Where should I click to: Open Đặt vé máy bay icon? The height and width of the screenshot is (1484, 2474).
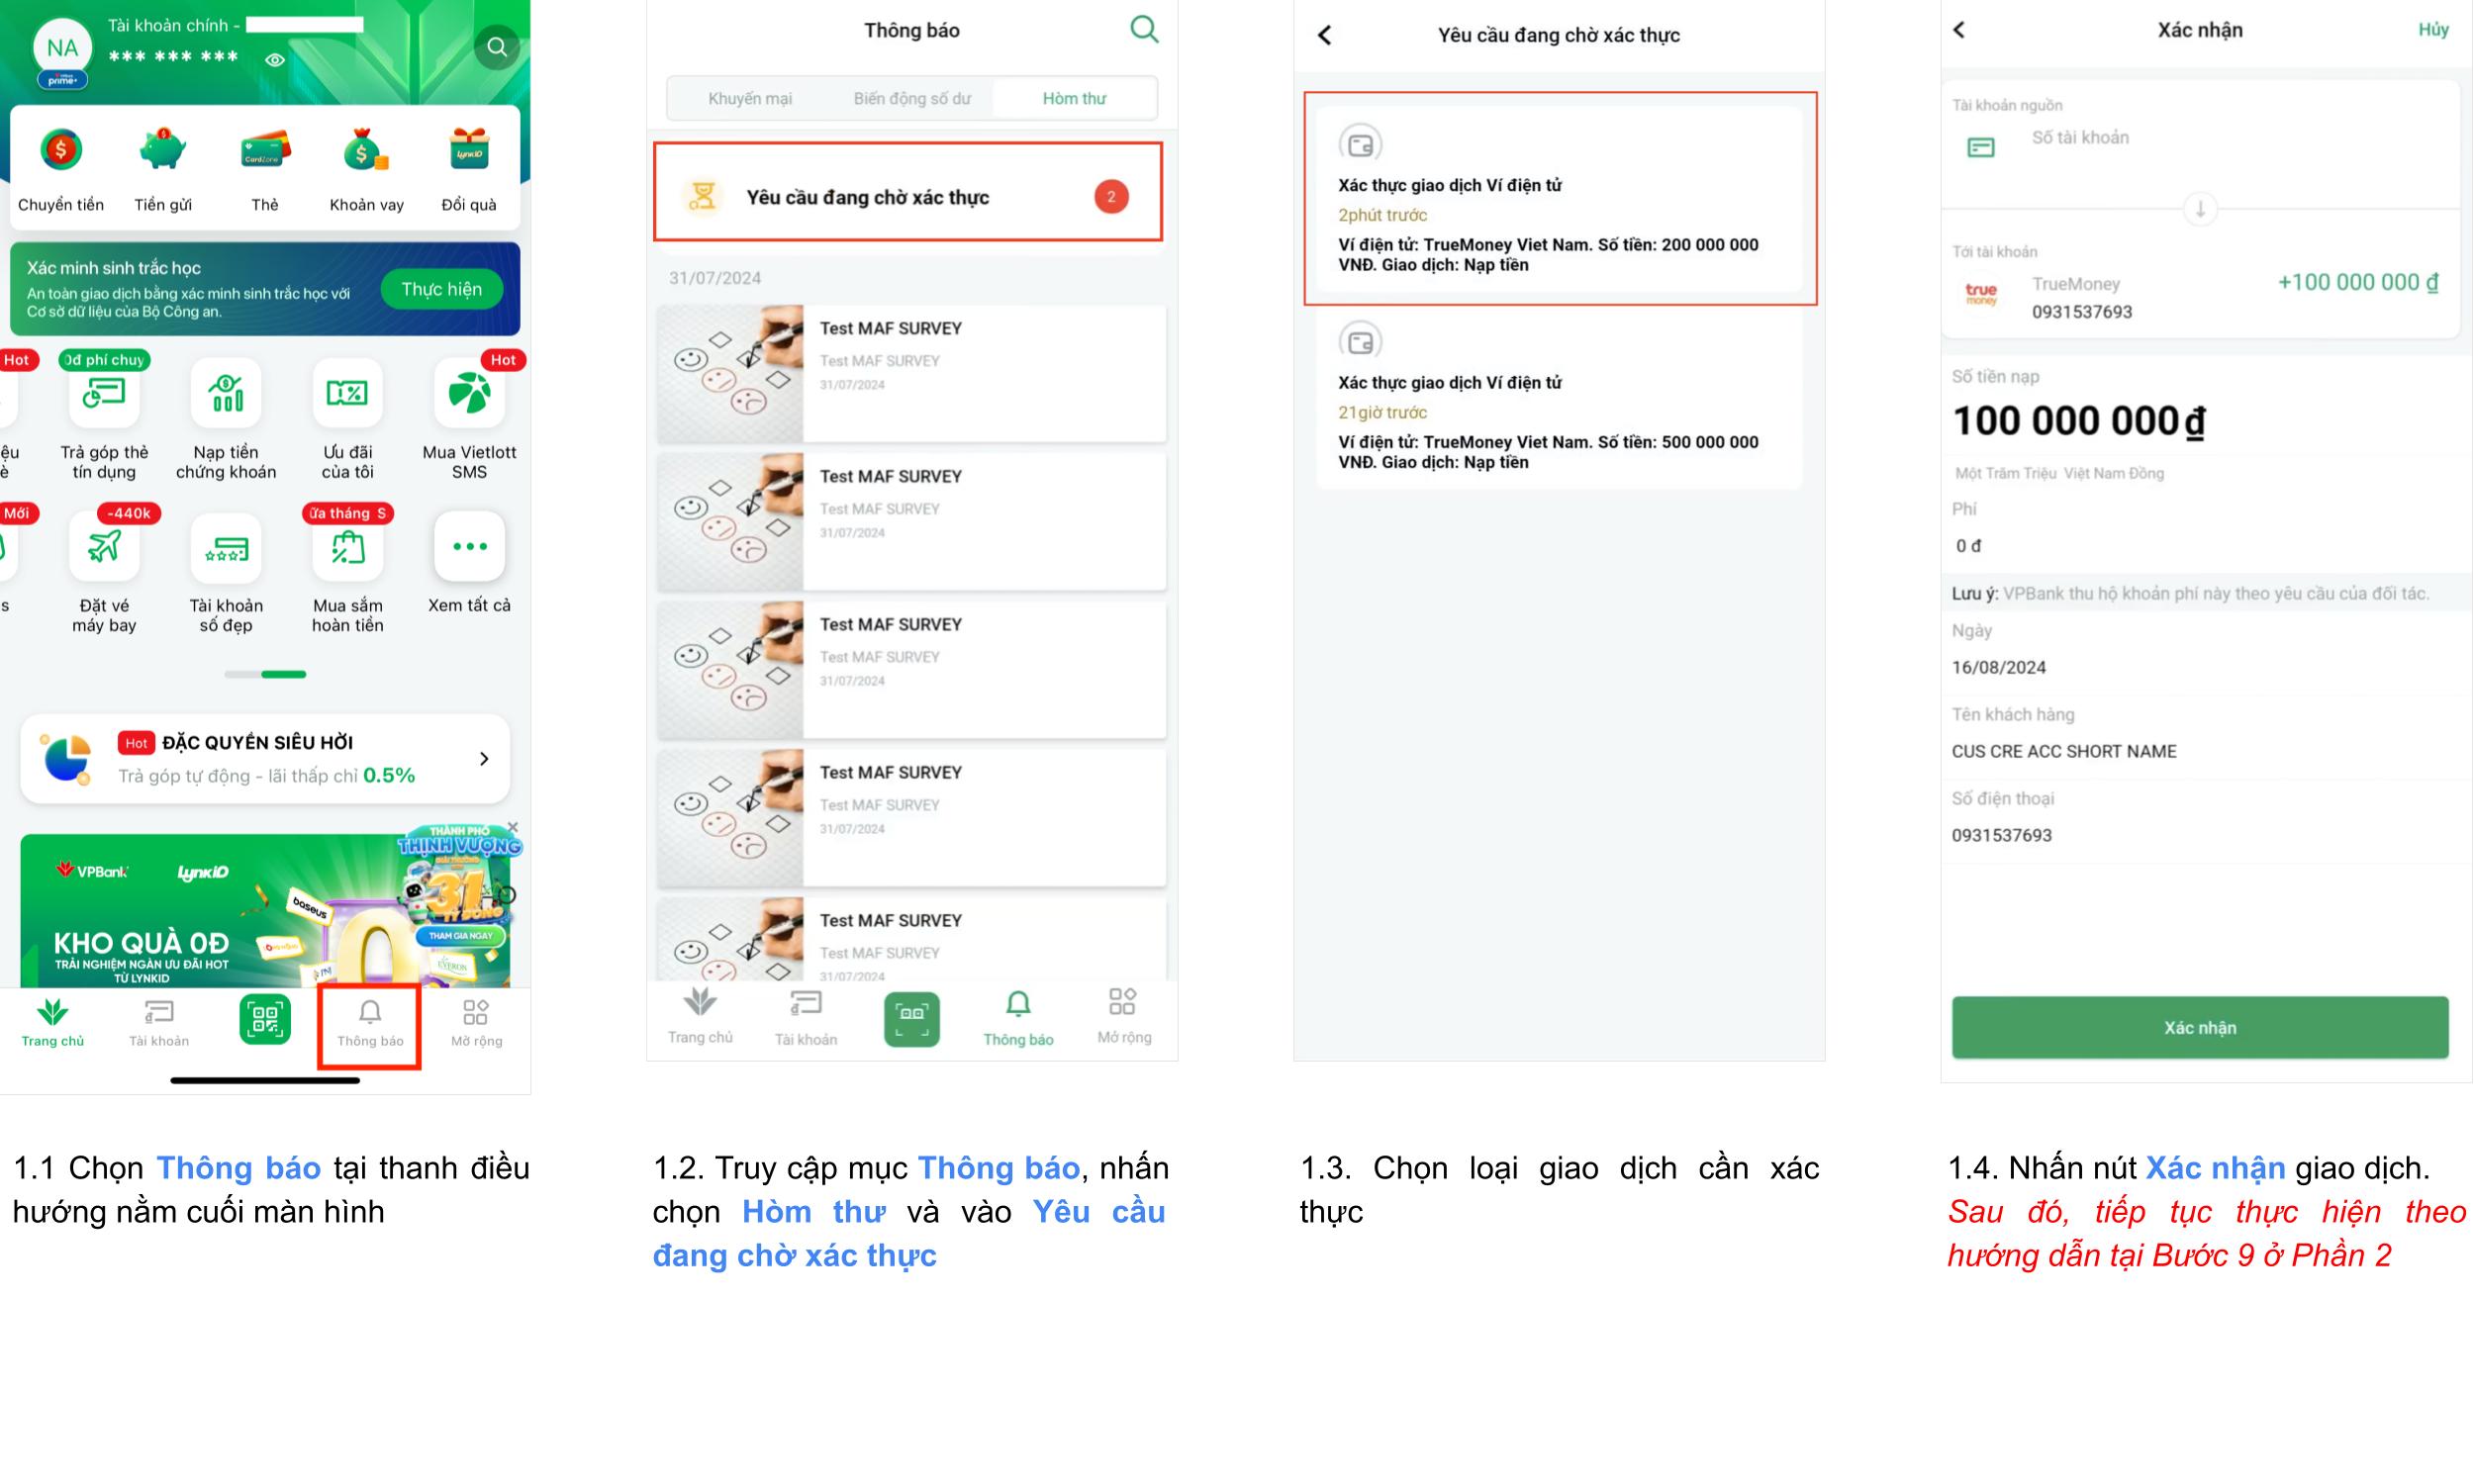(104, 546)
